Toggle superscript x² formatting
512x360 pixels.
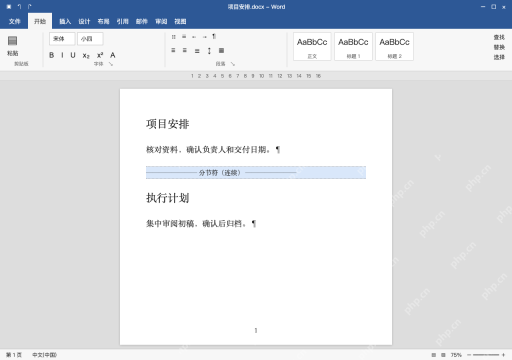[x=100, y=55]
